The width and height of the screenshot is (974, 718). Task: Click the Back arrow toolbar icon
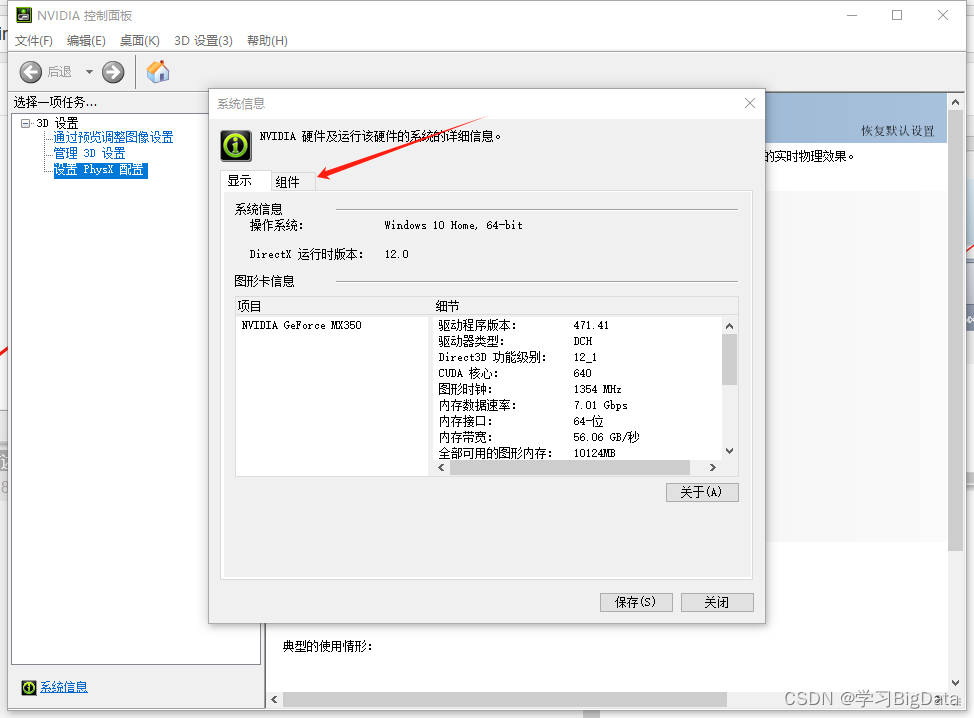(x=30, y=72)
